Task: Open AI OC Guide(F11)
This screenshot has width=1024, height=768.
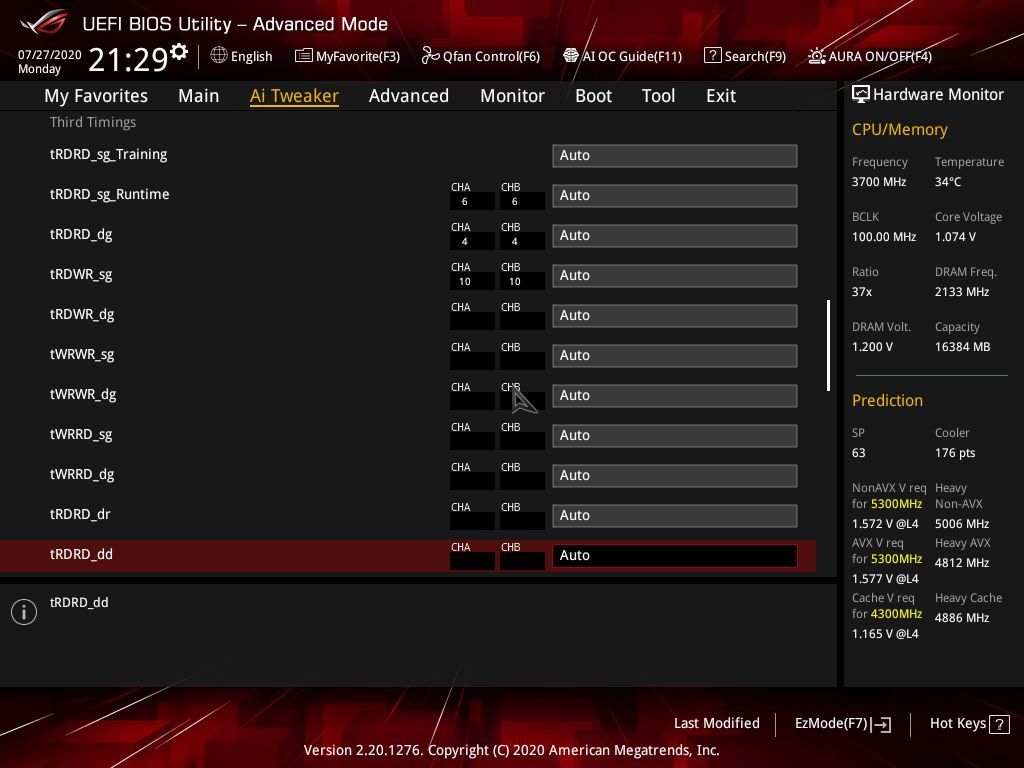Action: pyautogui.click(x=622, y=56)
